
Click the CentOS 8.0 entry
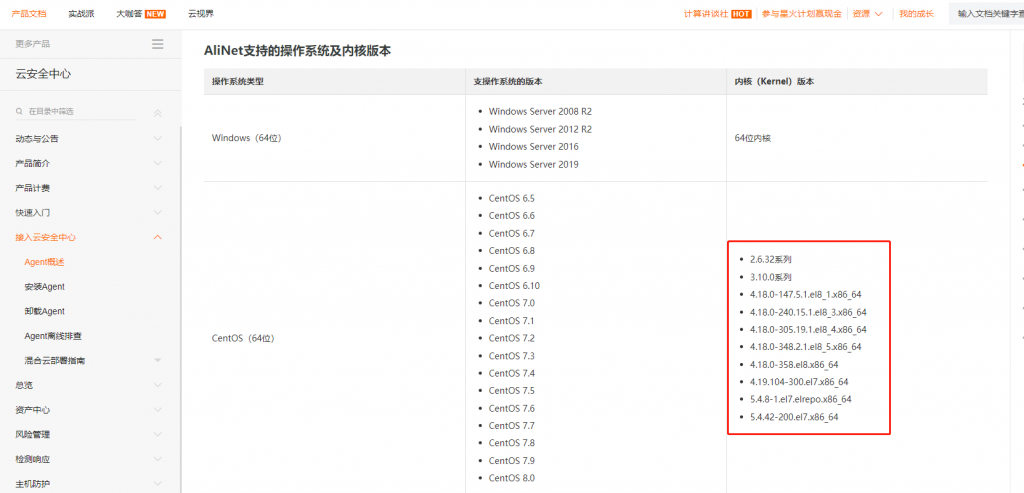[511, 478]
